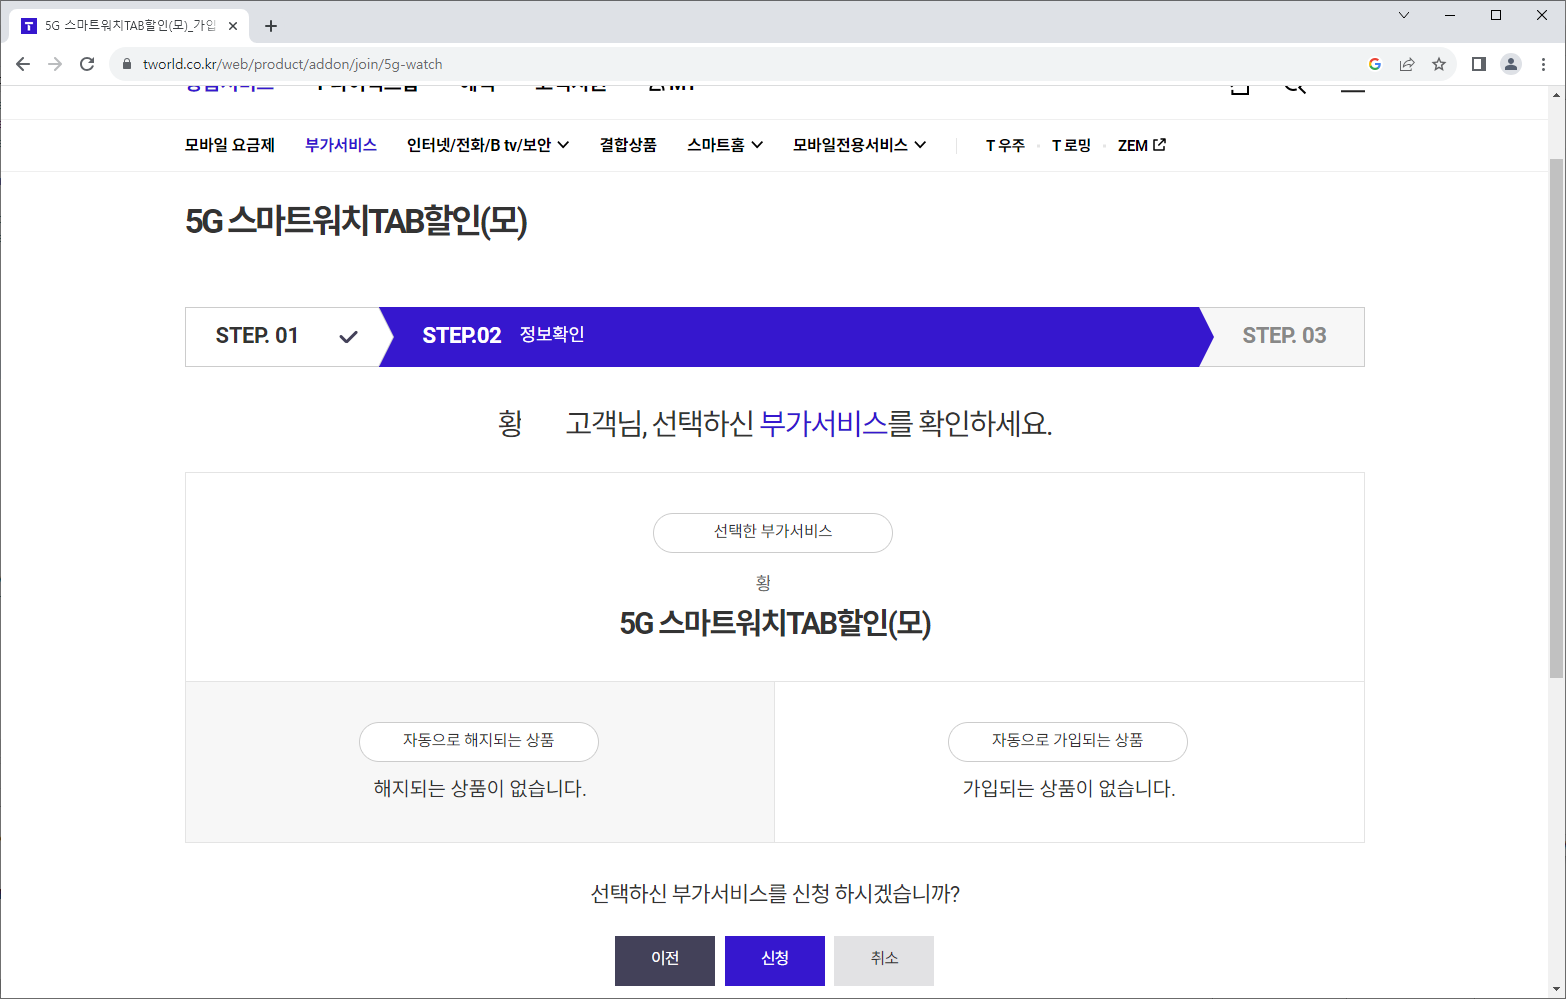
Task: Click the 해지되는 상품이 없습니다. text
Action: pyautogui.click(x=480, y=789)
